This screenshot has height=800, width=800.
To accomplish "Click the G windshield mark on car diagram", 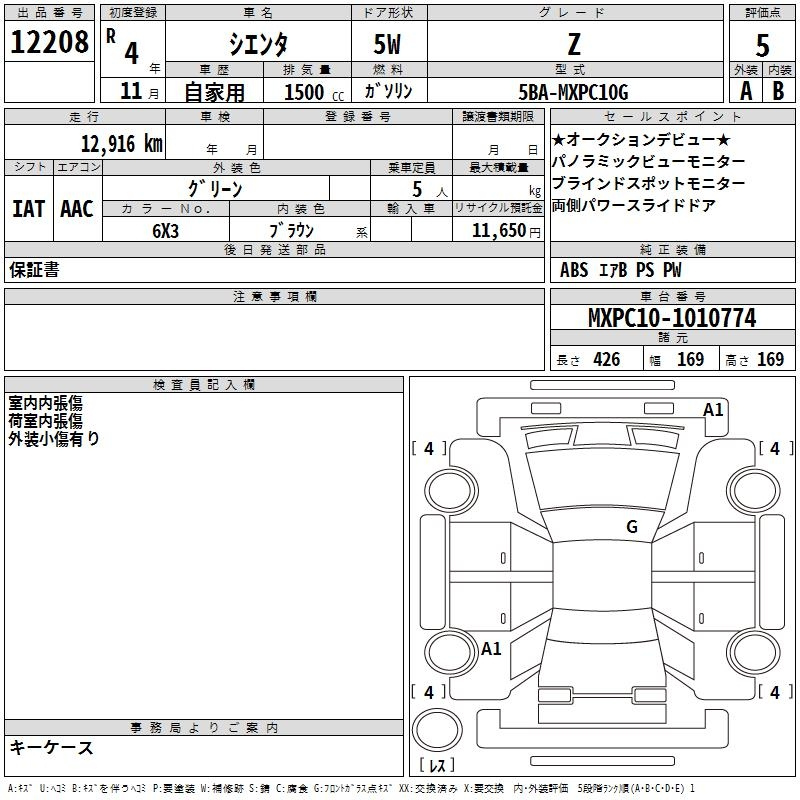I will point(631,527).
